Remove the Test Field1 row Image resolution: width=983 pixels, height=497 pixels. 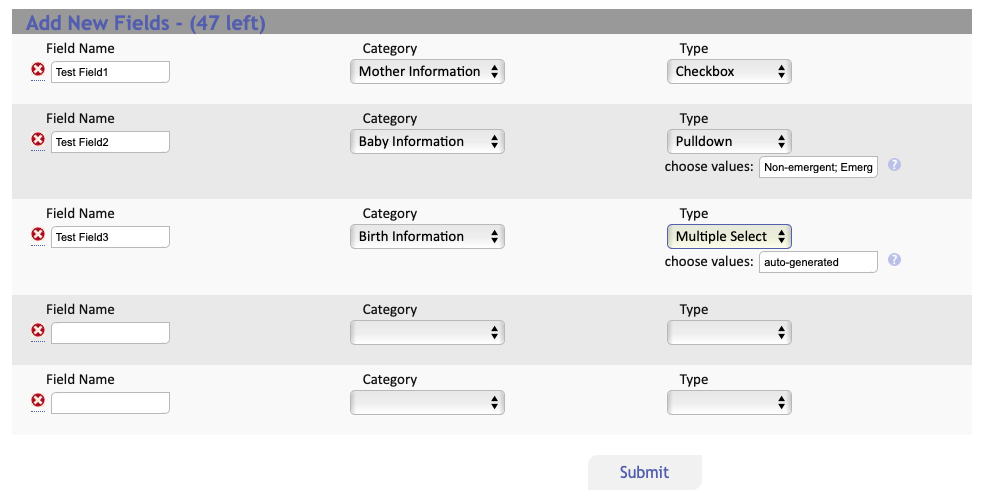[x=38, y=70]
